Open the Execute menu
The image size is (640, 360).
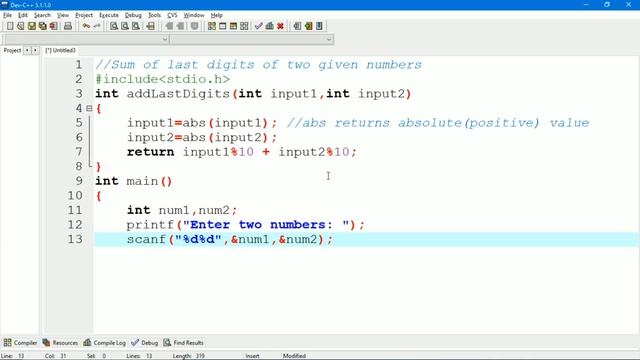click(109, 15)
